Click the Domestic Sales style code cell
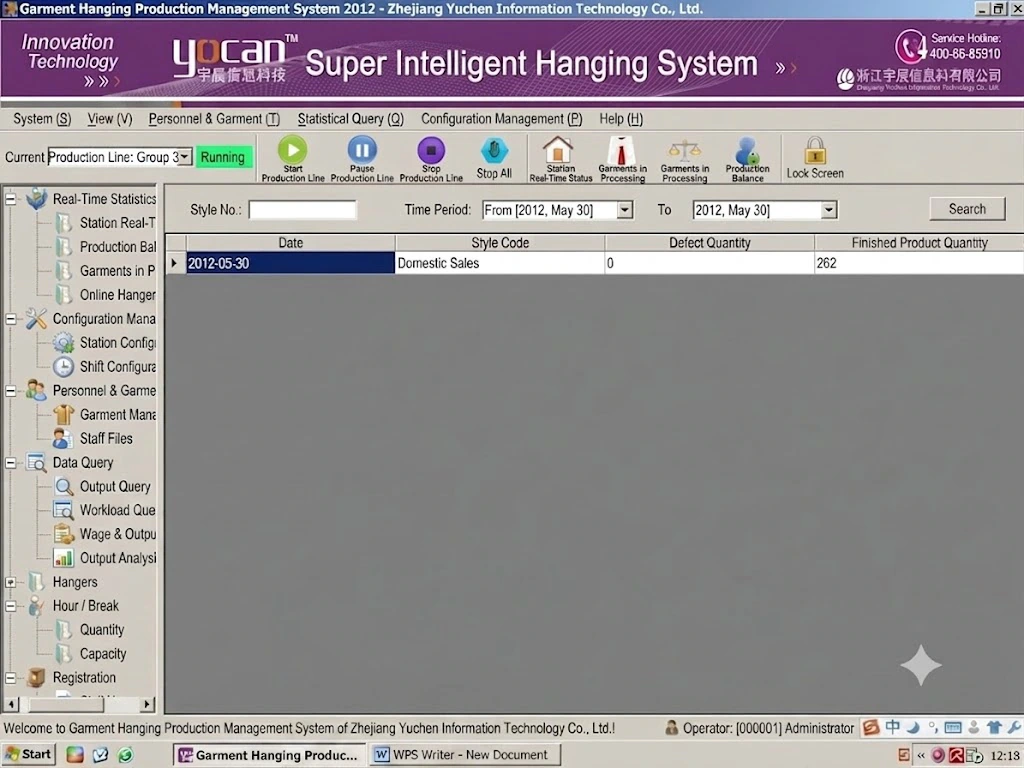The width and height of the screenshot is (1024, 768). tap(500, 263)
